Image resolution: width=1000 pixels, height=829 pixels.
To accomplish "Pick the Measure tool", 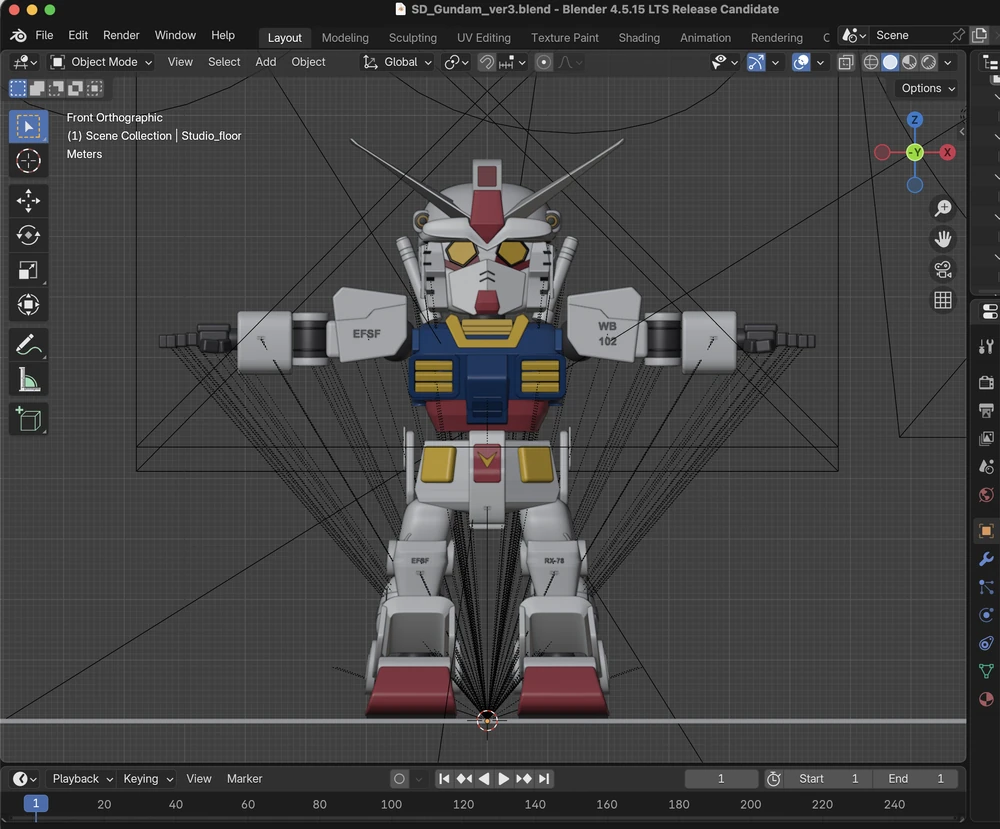I will click(x=28, y=380).
